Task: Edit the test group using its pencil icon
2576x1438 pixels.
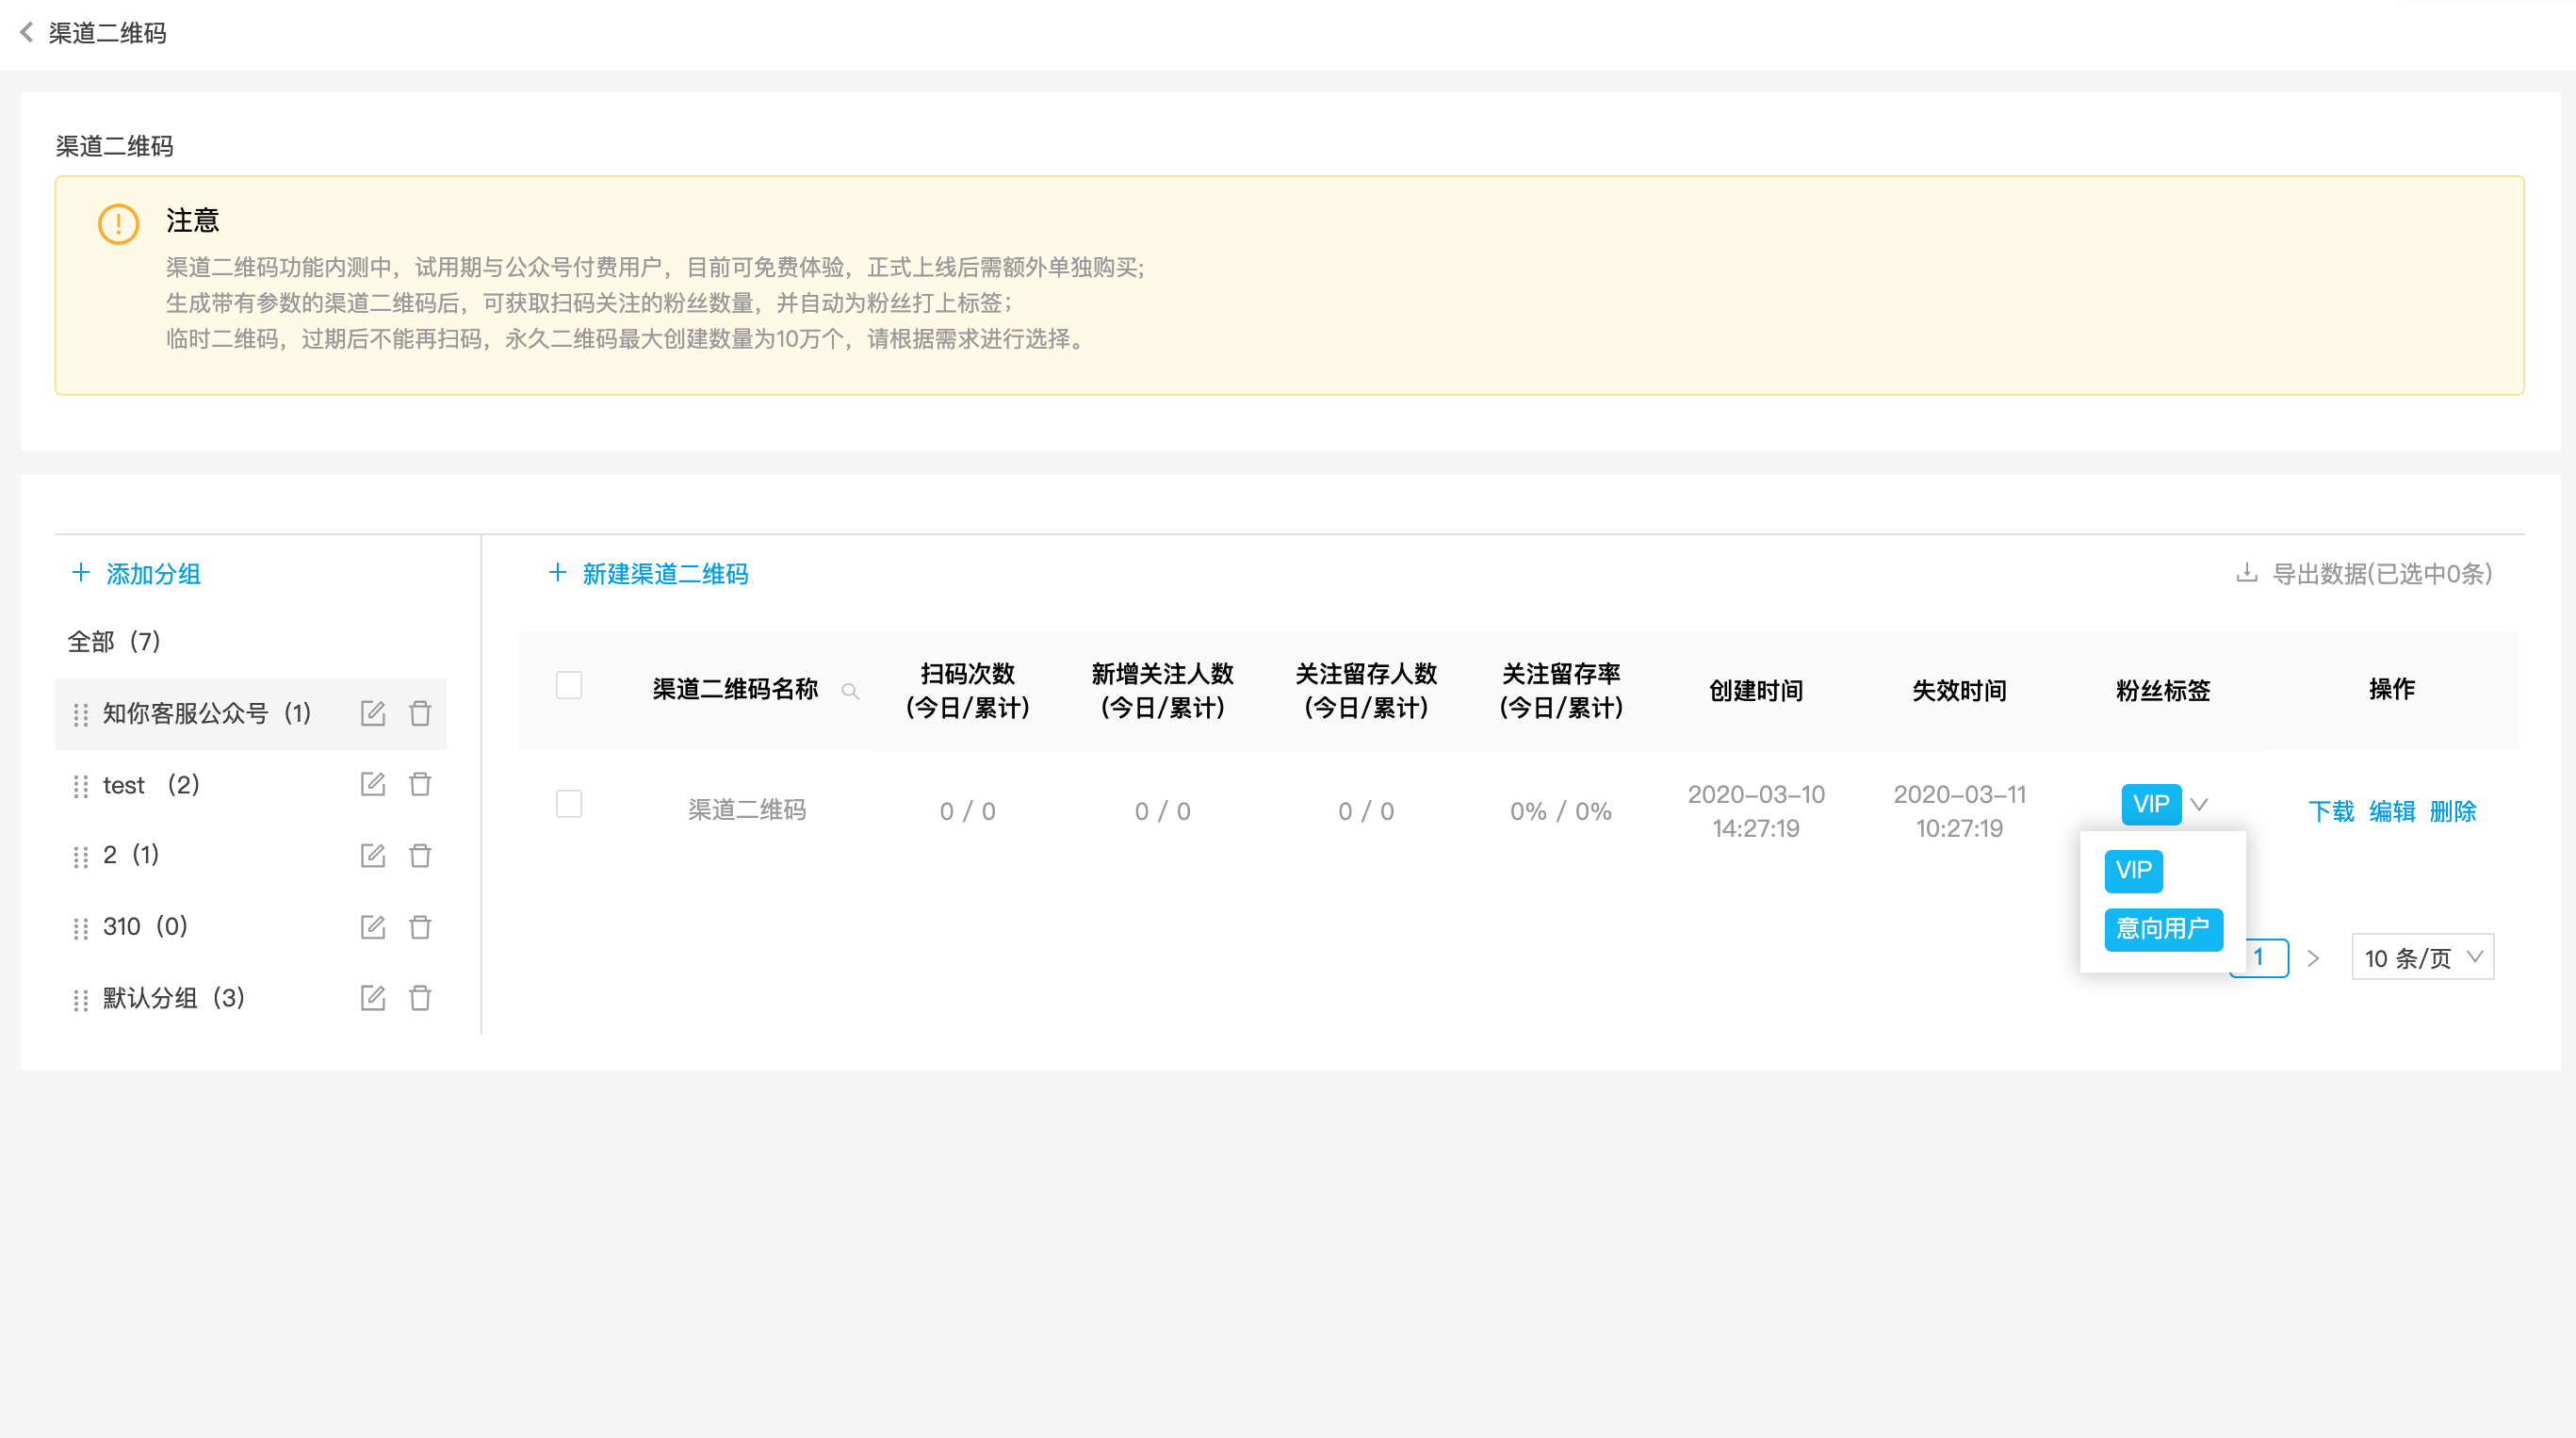Action: pos(373,784)
